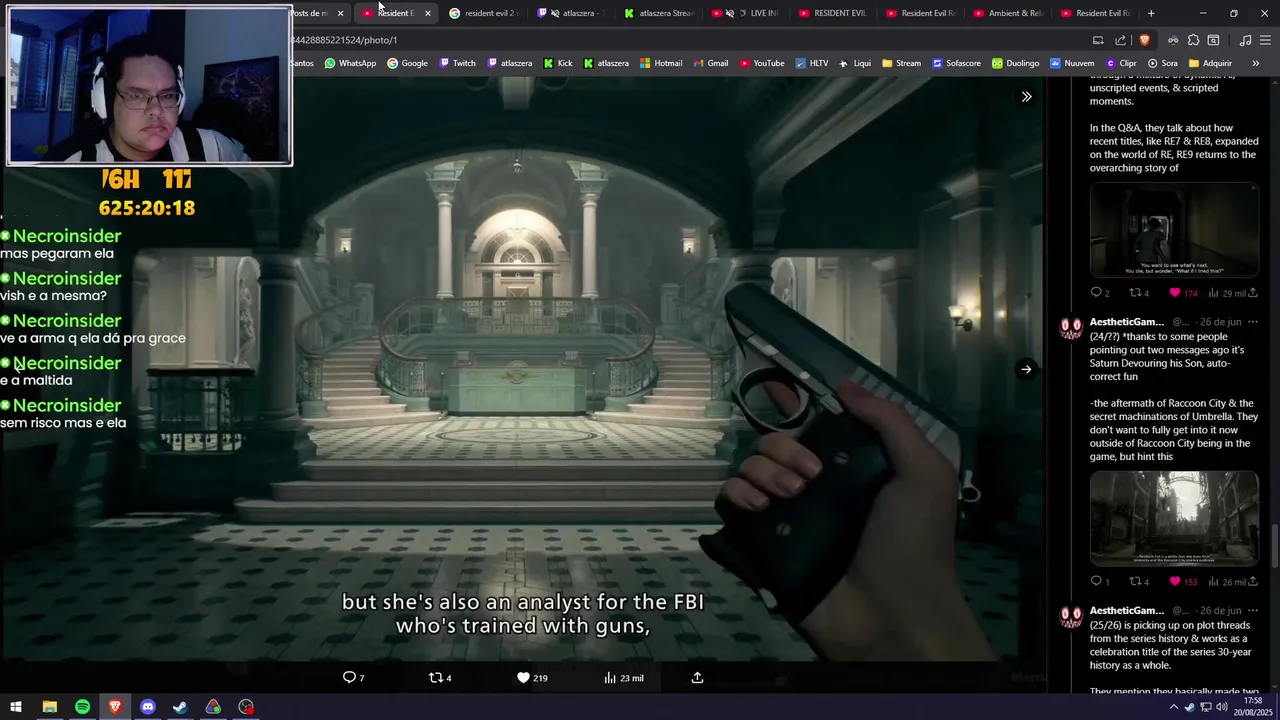Repost the photo tweet with 4 reposts
The height and width of the screenshot is (720, 1280).
[x=440, y=678]
